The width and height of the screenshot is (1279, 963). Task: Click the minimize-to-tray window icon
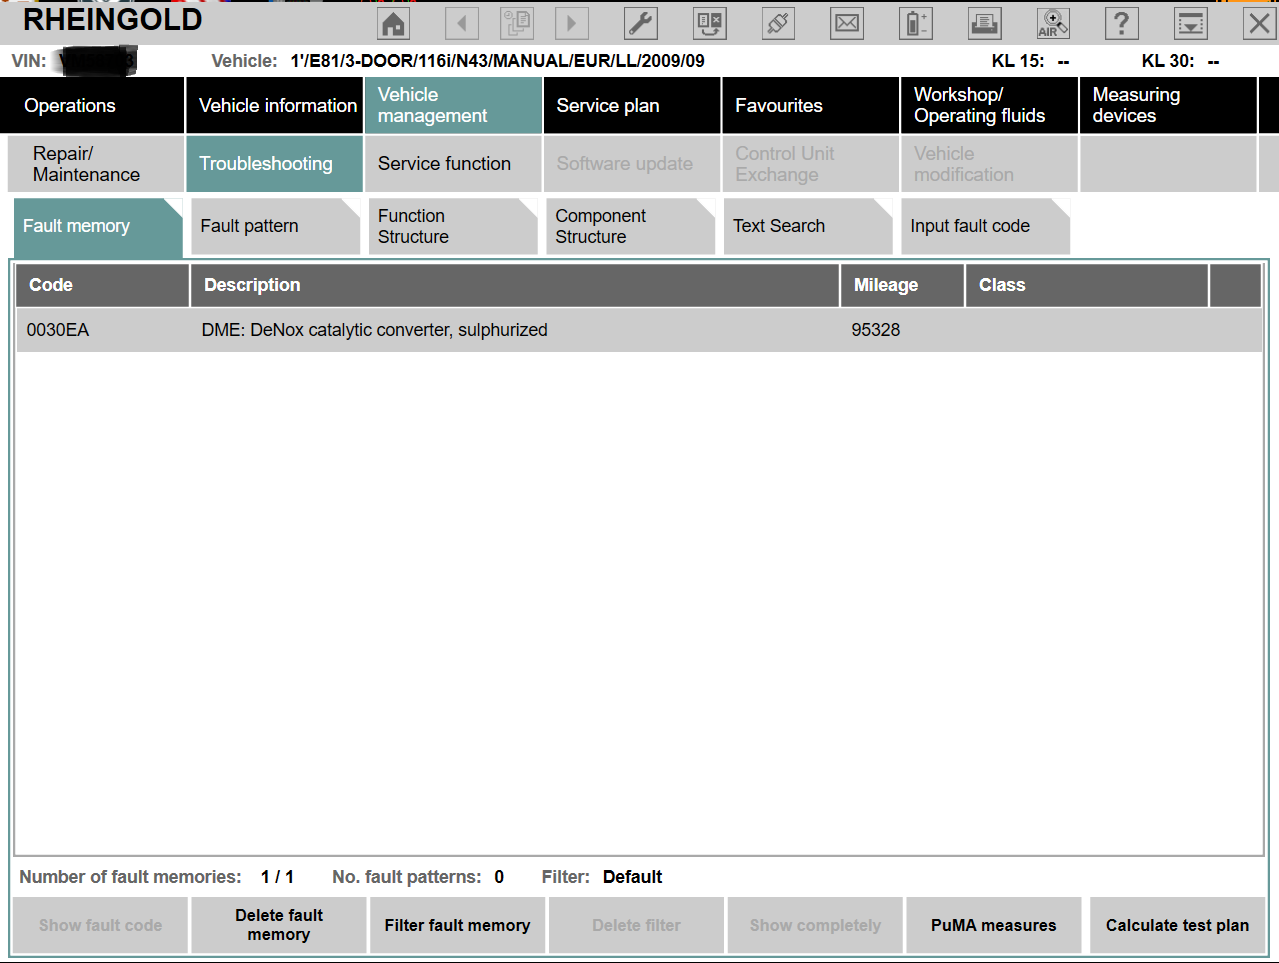pyautogui.click(x=1190, y=23)
